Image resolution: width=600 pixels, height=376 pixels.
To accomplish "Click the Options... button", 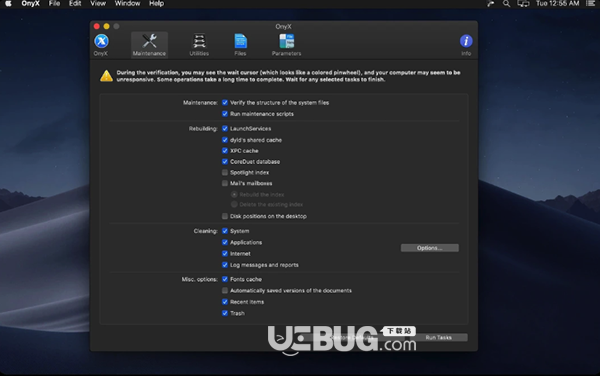I will (x=430, y=248).
